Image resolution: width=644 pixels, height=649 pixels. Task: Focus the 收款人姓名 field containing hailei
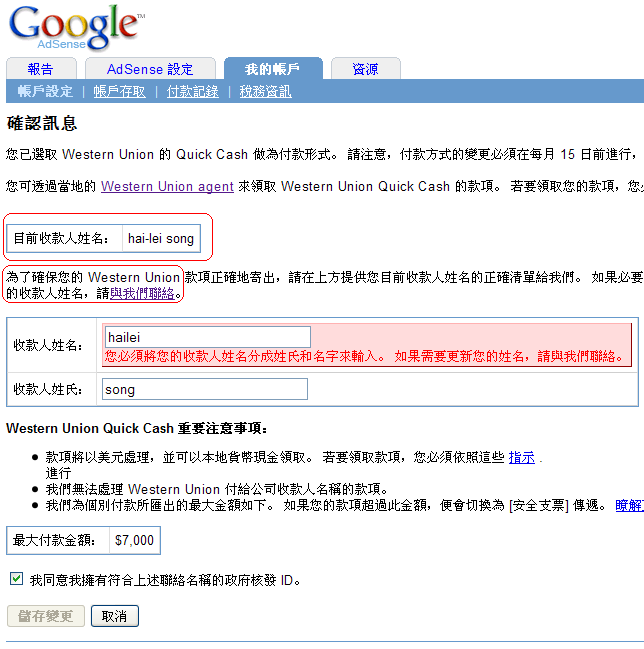point(208,337)
